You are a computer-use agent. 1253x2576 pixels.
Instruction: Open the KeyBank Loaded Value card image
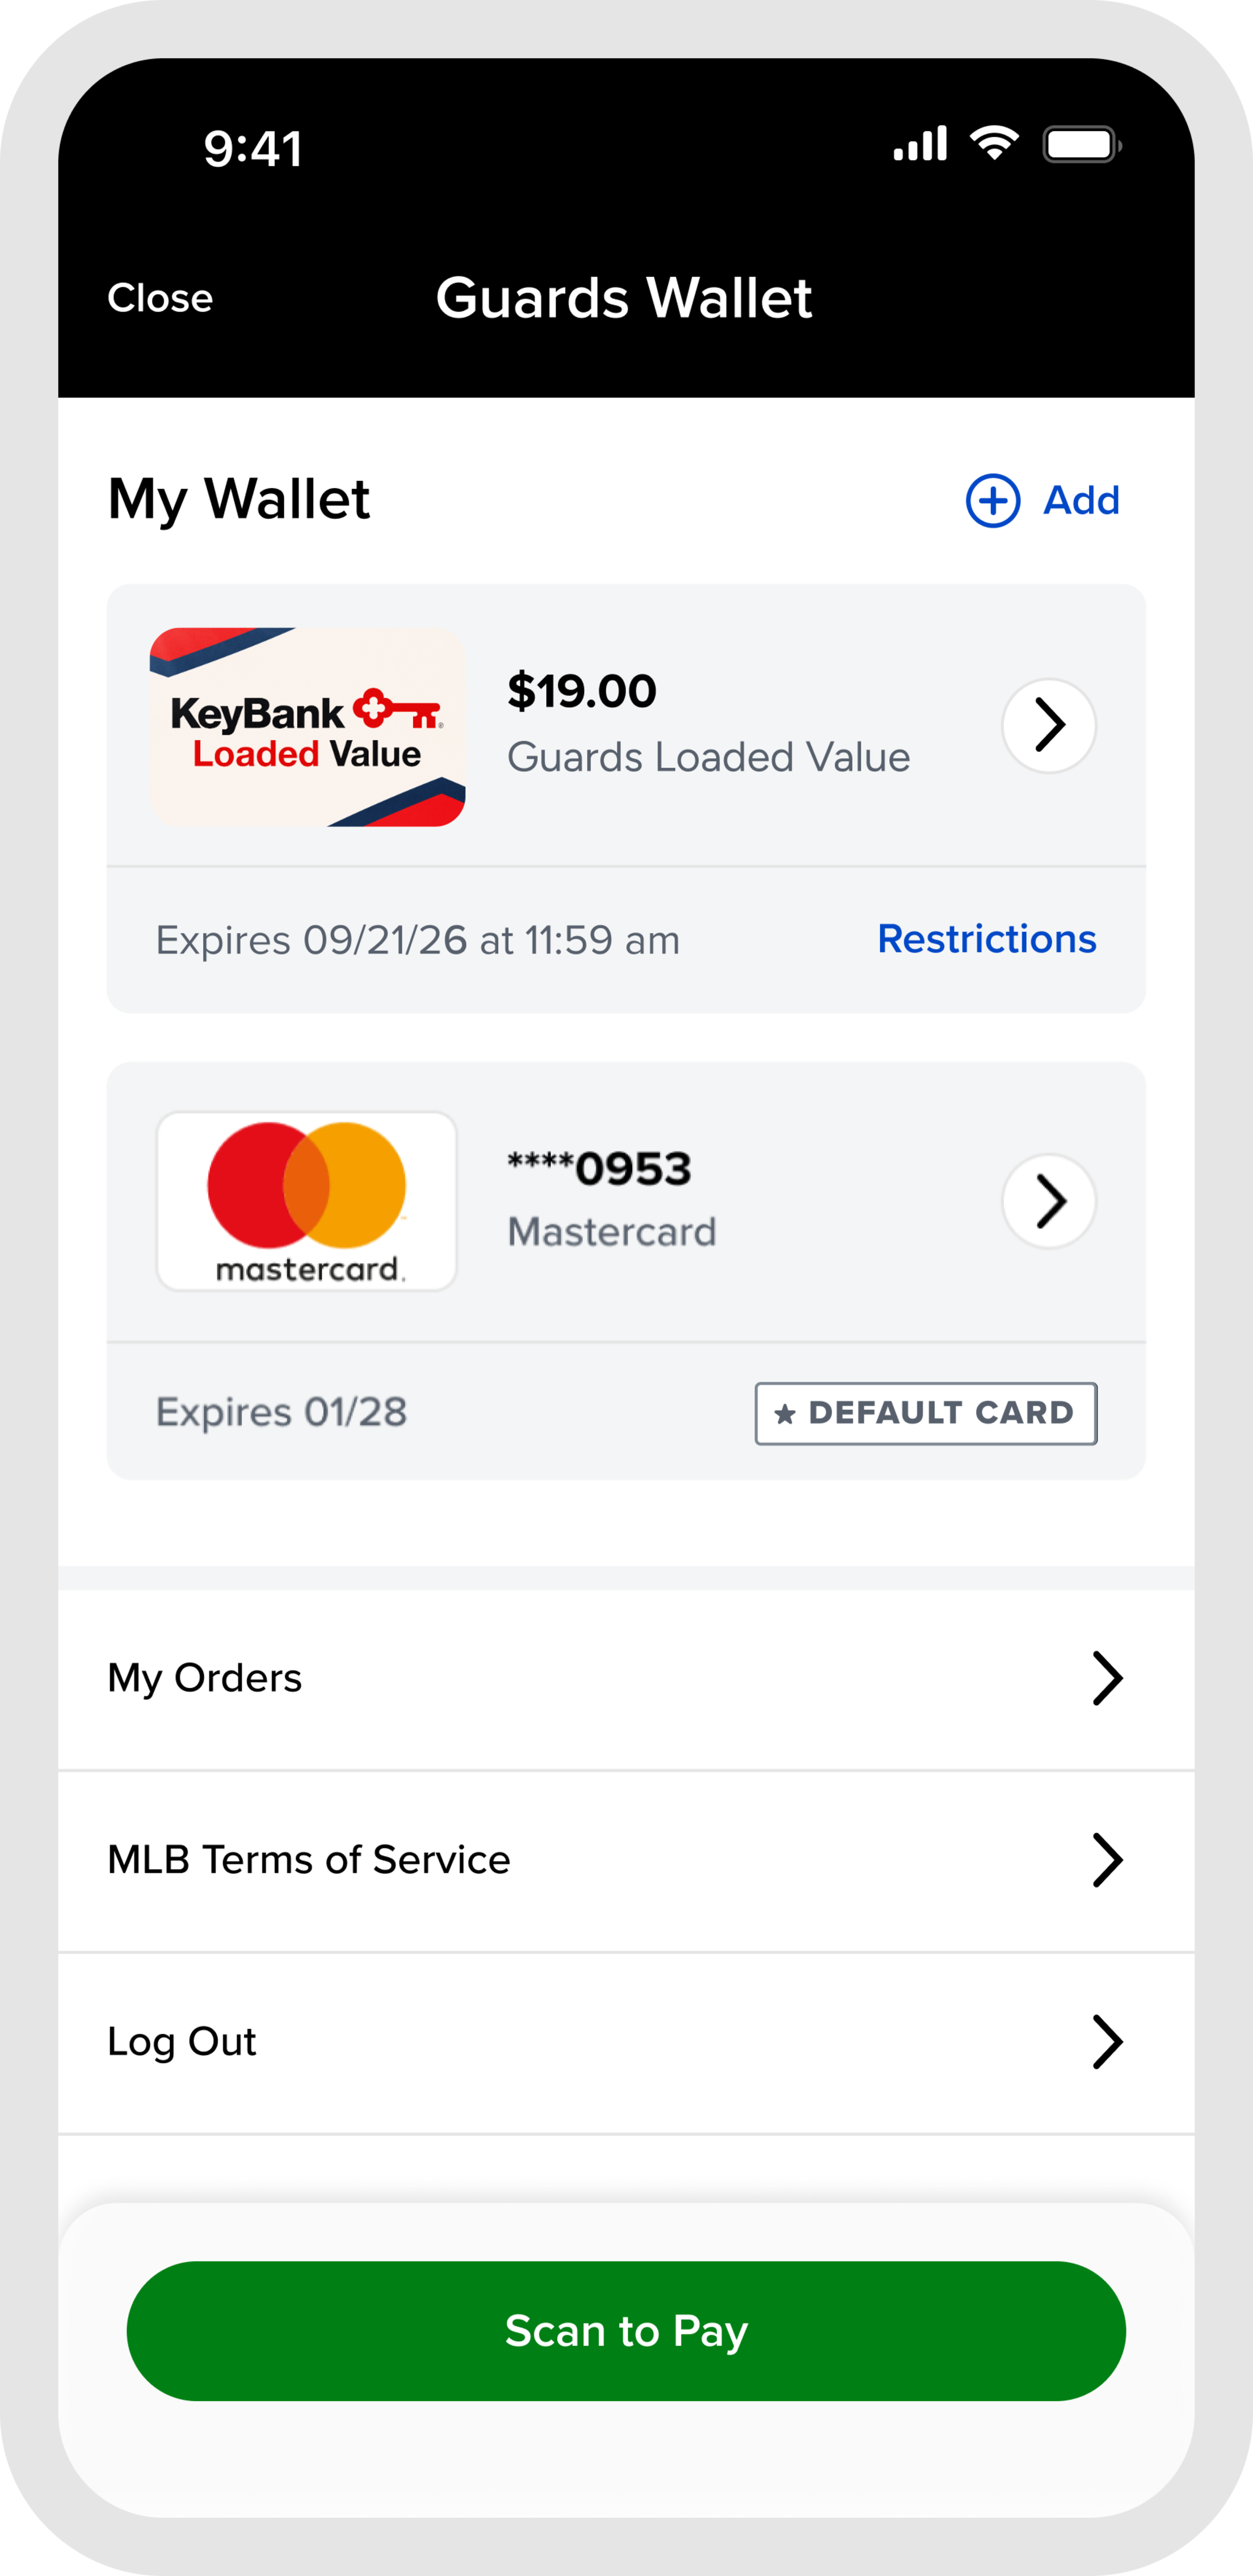(307, 727)
